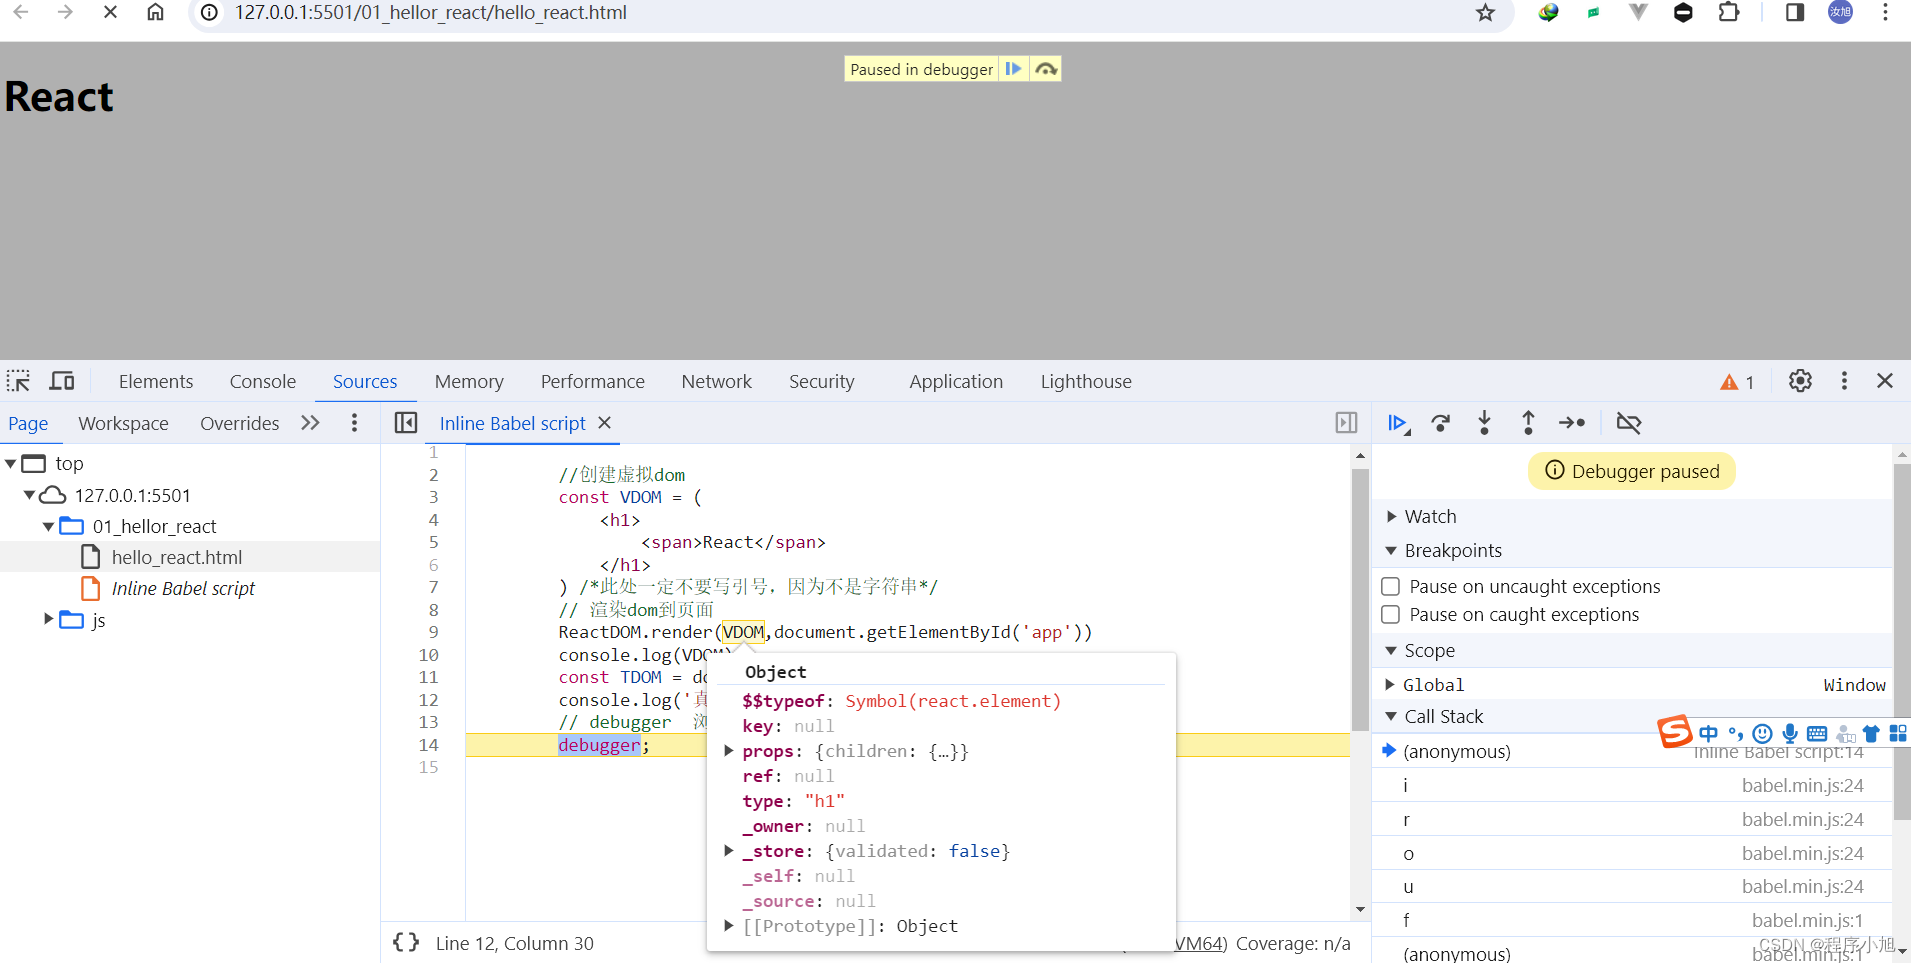Viewport: 1911px width, 963px height.
Task: Open the Lighthouse panel
Action: coord(1086,381)
